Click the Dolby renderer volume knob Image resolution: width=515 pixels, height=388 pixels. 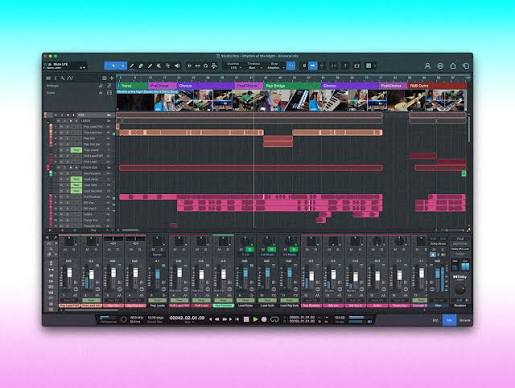pos(460,288)
